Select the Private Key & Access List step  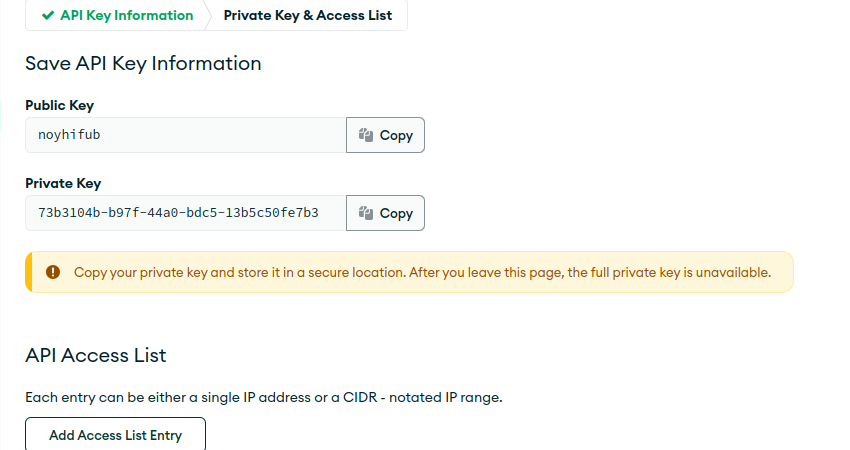pyautogui.click(x=307, y=15)
